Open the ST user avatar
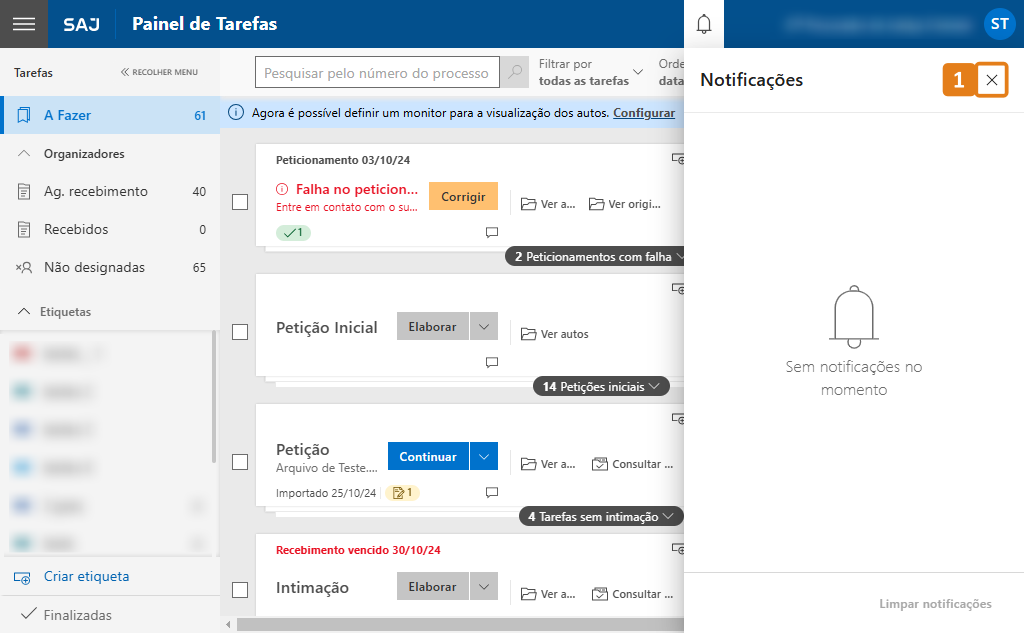This screenshot has width=1024, height=633. (x=998, y=24)
